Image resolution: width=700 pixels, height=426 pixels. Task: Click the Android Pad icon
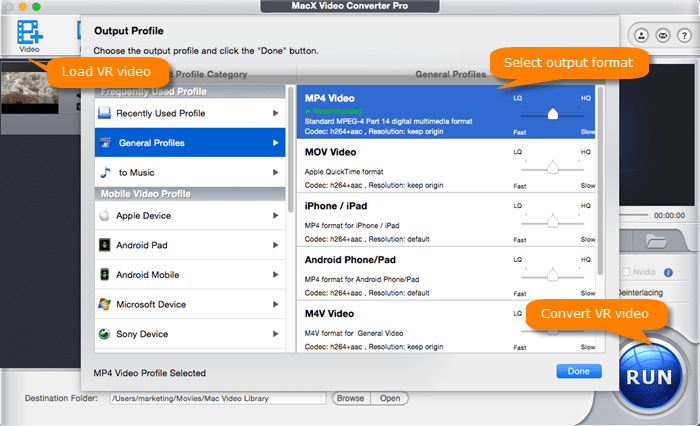click(x=104, y=245)
